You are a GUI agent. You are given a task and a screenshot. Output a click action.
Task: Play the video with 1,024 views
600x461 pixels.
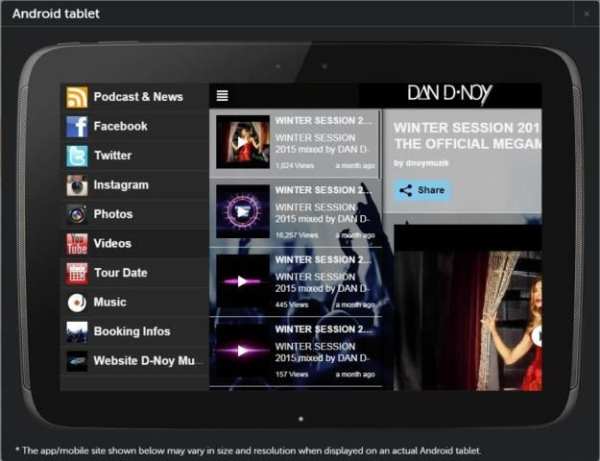pos(243,142)
